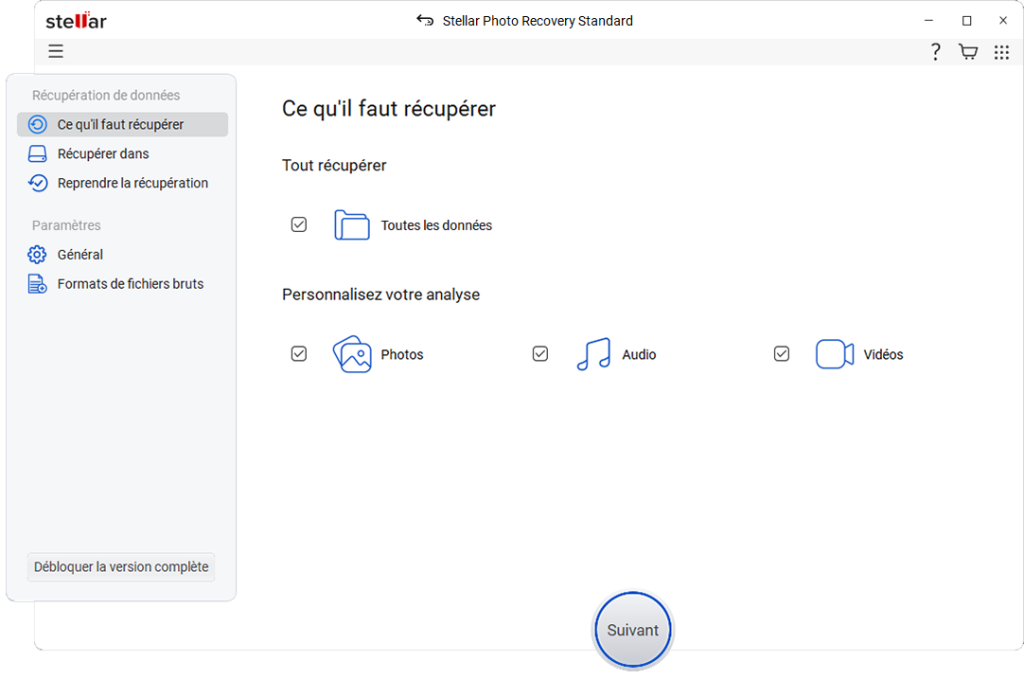Viewport: 1024px width, 679px height.
Task: Click the shopping cart buy icon
Action: point(968,52)
